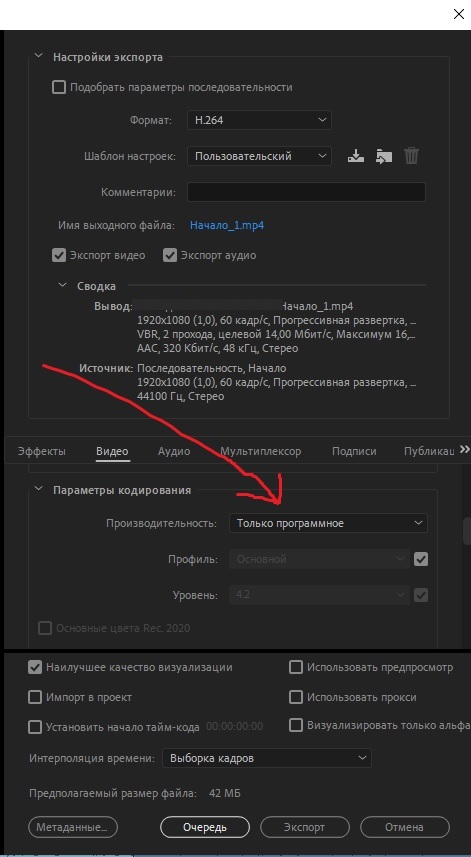The height and width of the screenshot is (857, 471).
Task: Enable 'Установить начало тайм-кода' checkbox
Action: [35, 727]
